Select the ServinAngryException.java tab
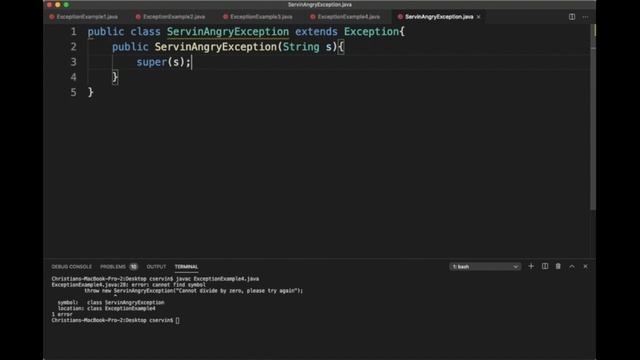Image resolution: width=640 pixels, height=360 pixels. (439, 17)
